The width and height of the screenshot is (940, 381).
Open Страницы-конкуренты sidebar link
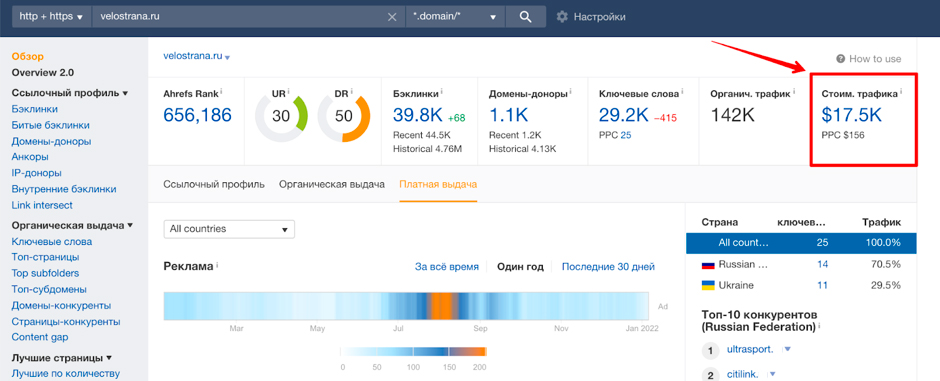[66, 322]
